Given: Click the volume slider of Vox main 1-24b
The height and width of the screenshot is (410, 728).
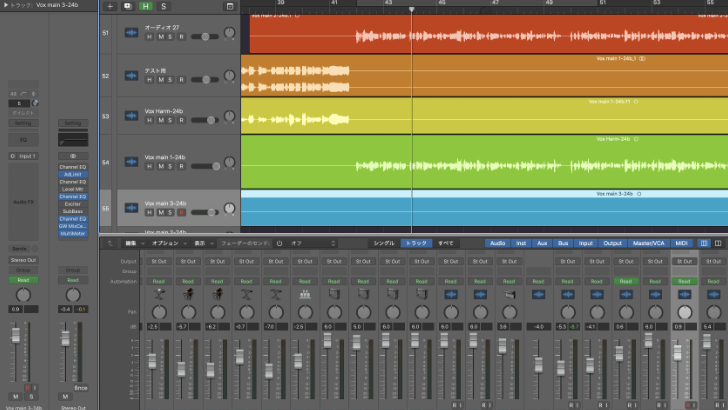Looking at the screenshot, I should pos(205,166).
